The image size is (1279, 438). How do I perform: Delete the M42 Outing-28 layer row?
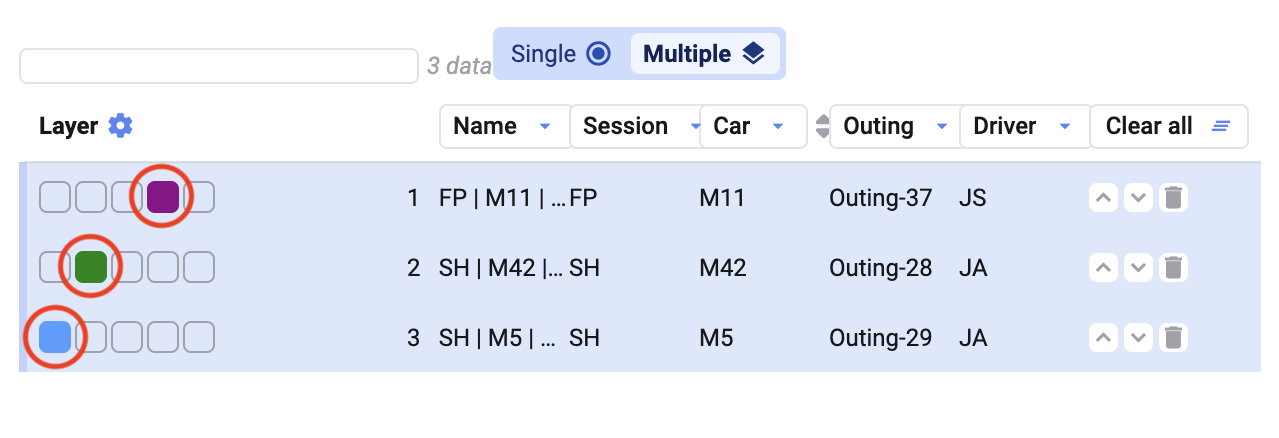coord(1173,268)
